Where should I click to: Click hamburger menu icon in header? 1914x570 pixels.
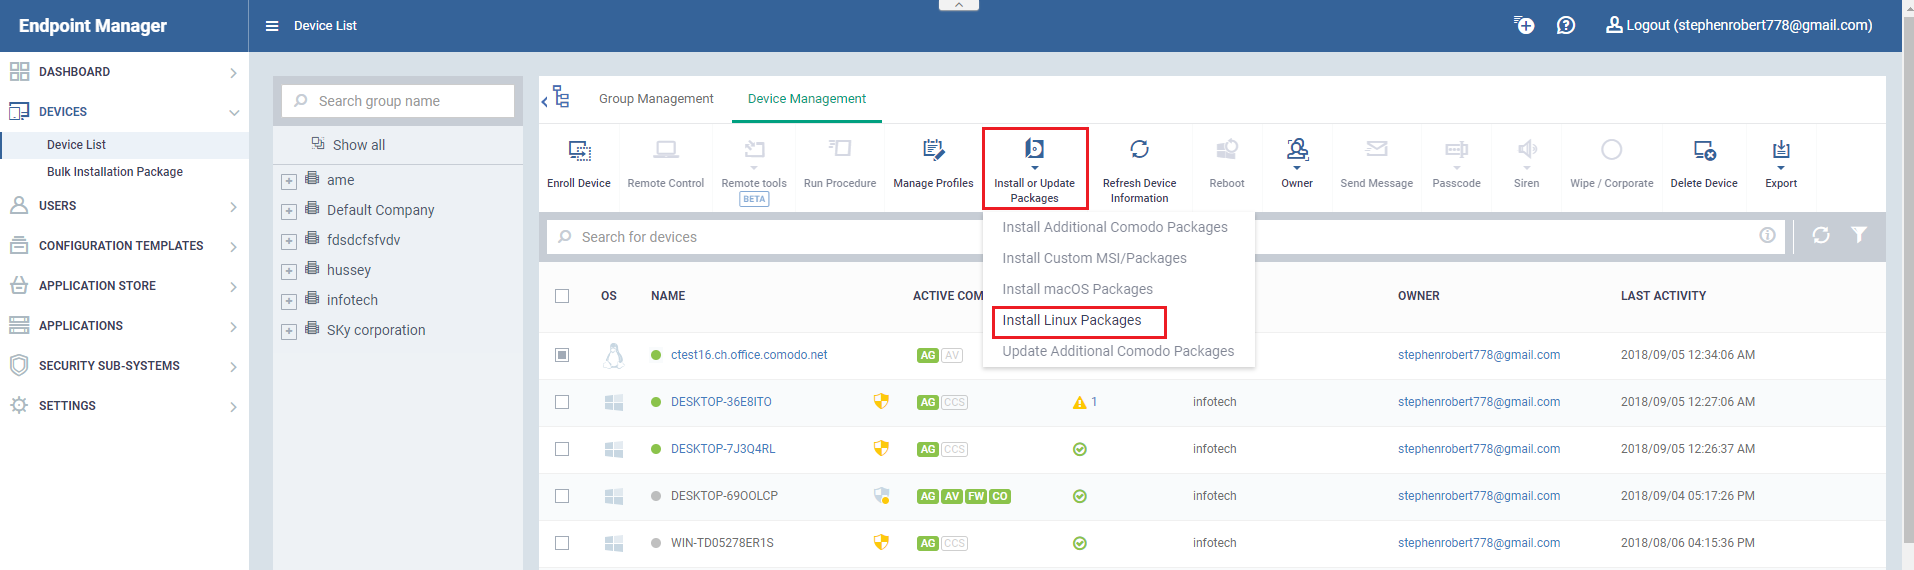(x=272, y=26)
